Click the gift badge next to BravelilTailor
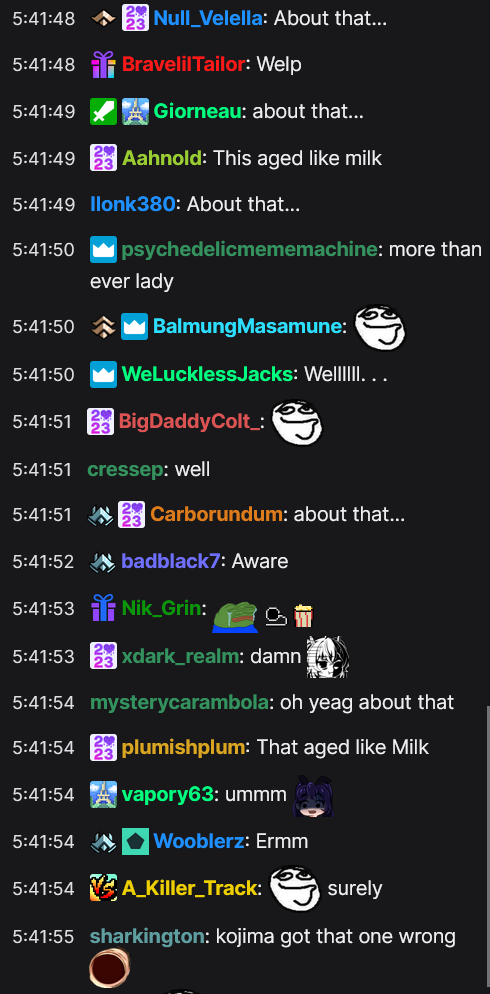This screenshot has width=490, height=994. point(103,65)
